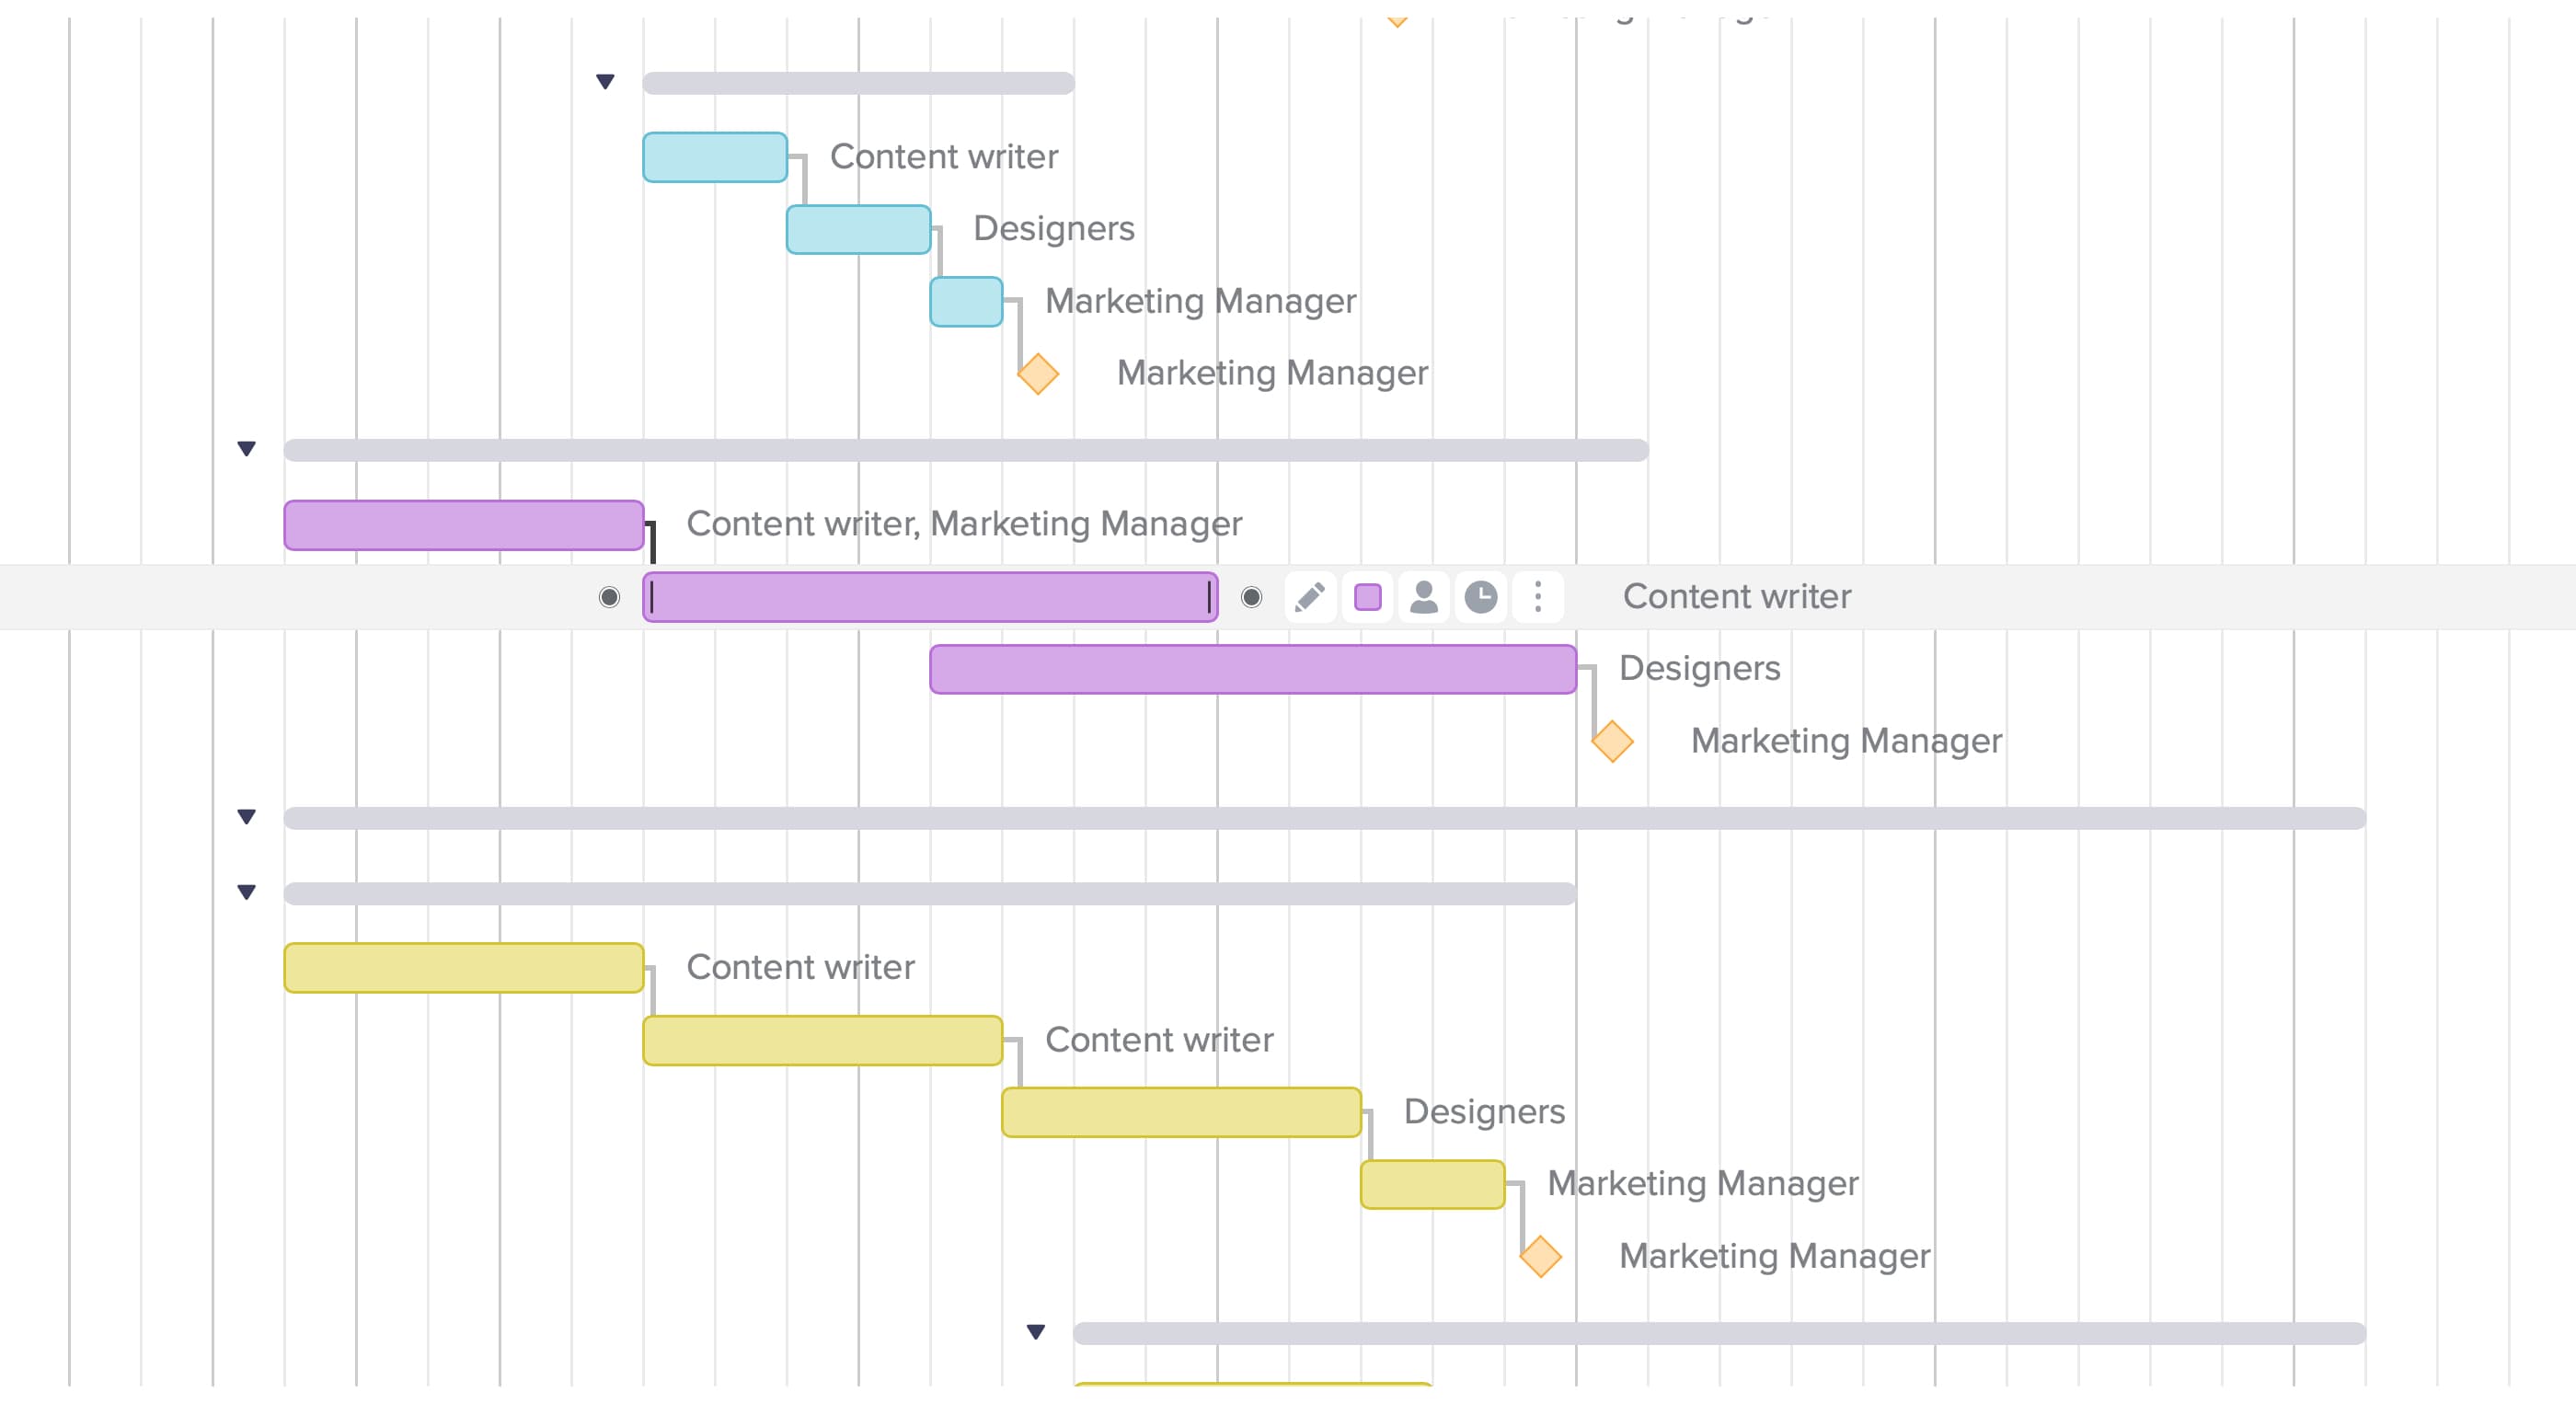
Task: Open the purple task color swatch picker
Action: [1366, 597]
